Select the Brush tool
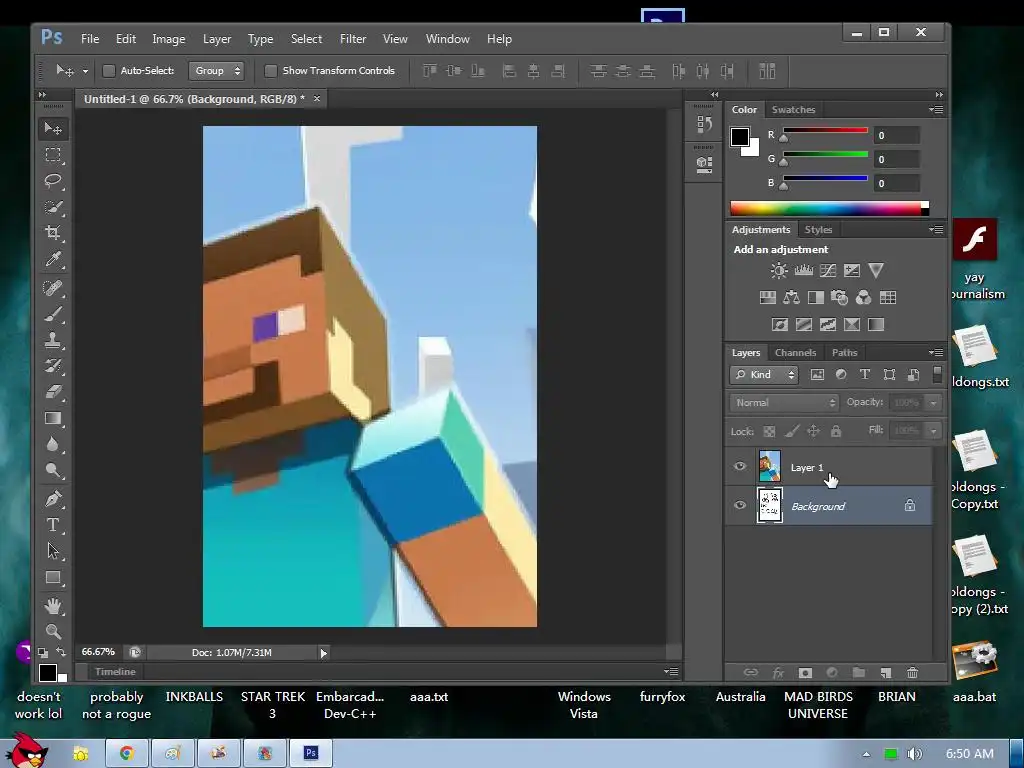The height and width of the screenshot is (768, 1024). coord(53,314)
